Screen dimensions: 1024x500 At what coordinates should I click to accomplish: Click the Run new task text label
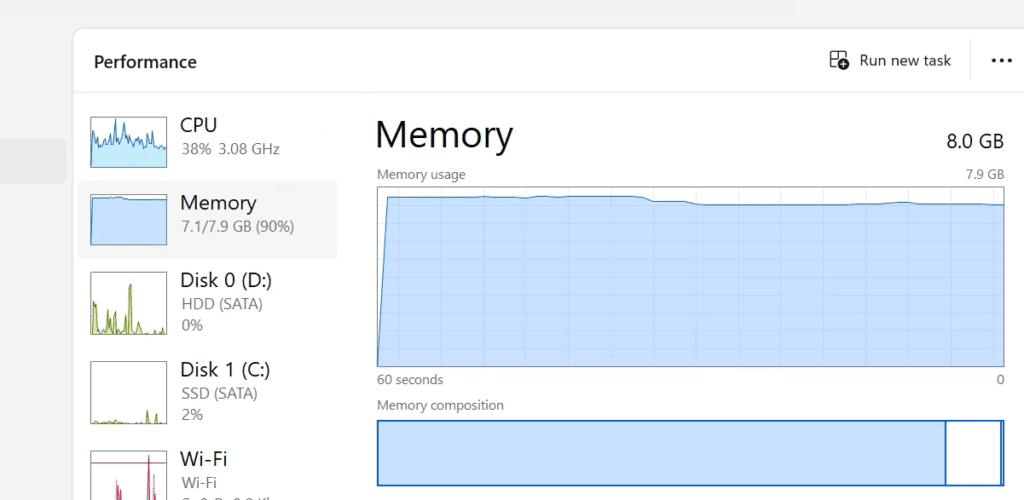(x=905, y=61)
